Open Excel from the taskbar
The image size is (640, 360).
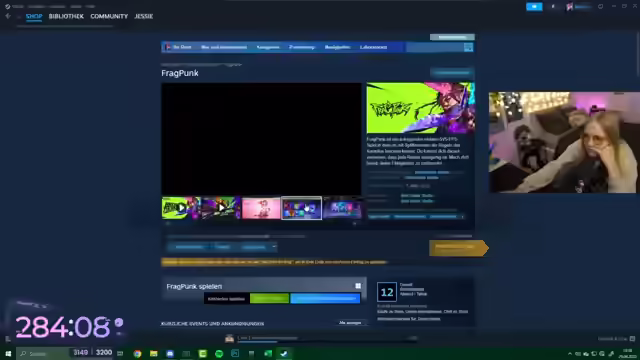tap(268, 353)
